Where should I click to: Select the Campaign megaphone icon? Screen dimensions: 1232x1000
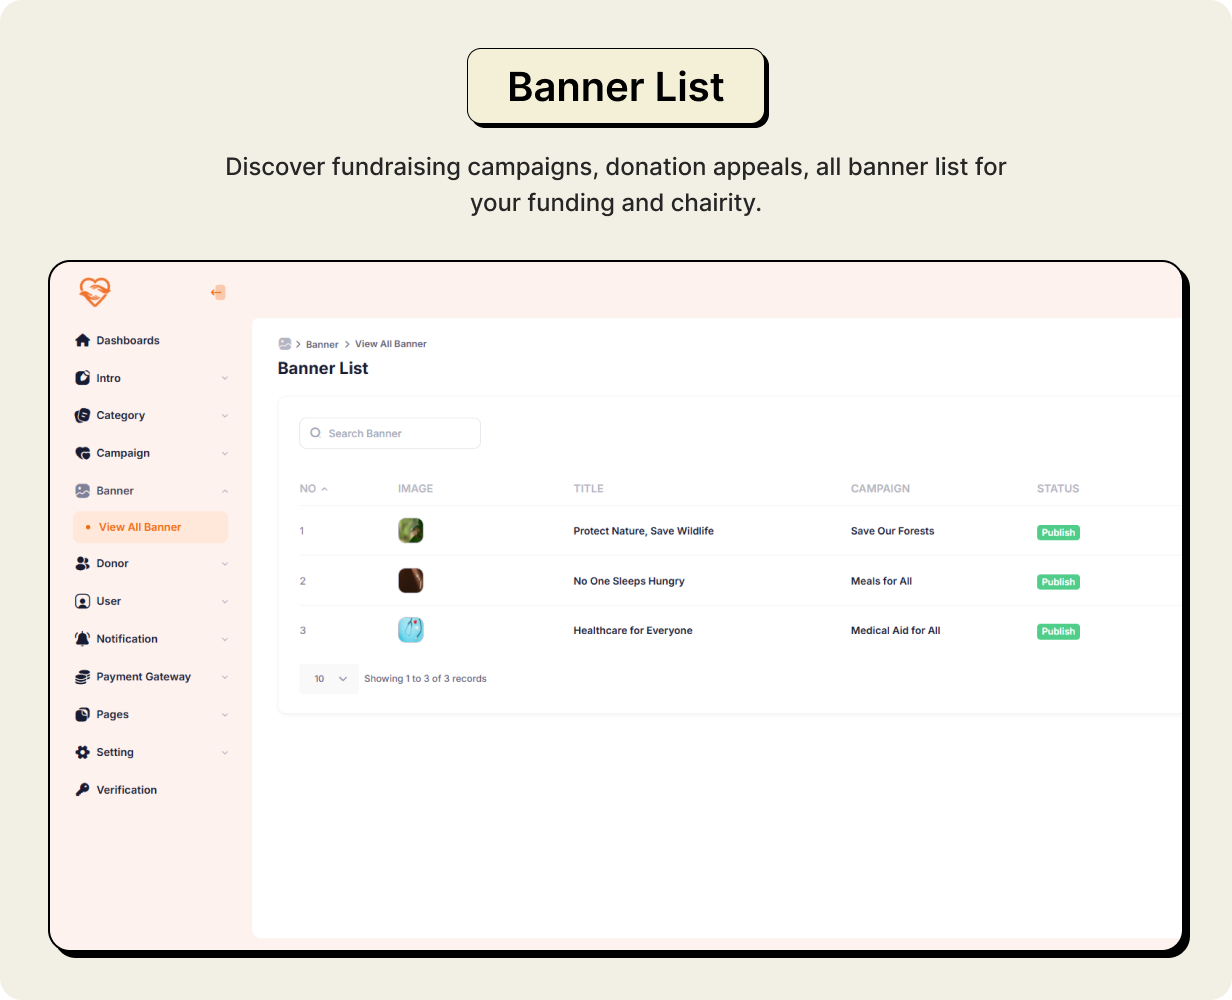pyautogui.click(x=82, y=452)
